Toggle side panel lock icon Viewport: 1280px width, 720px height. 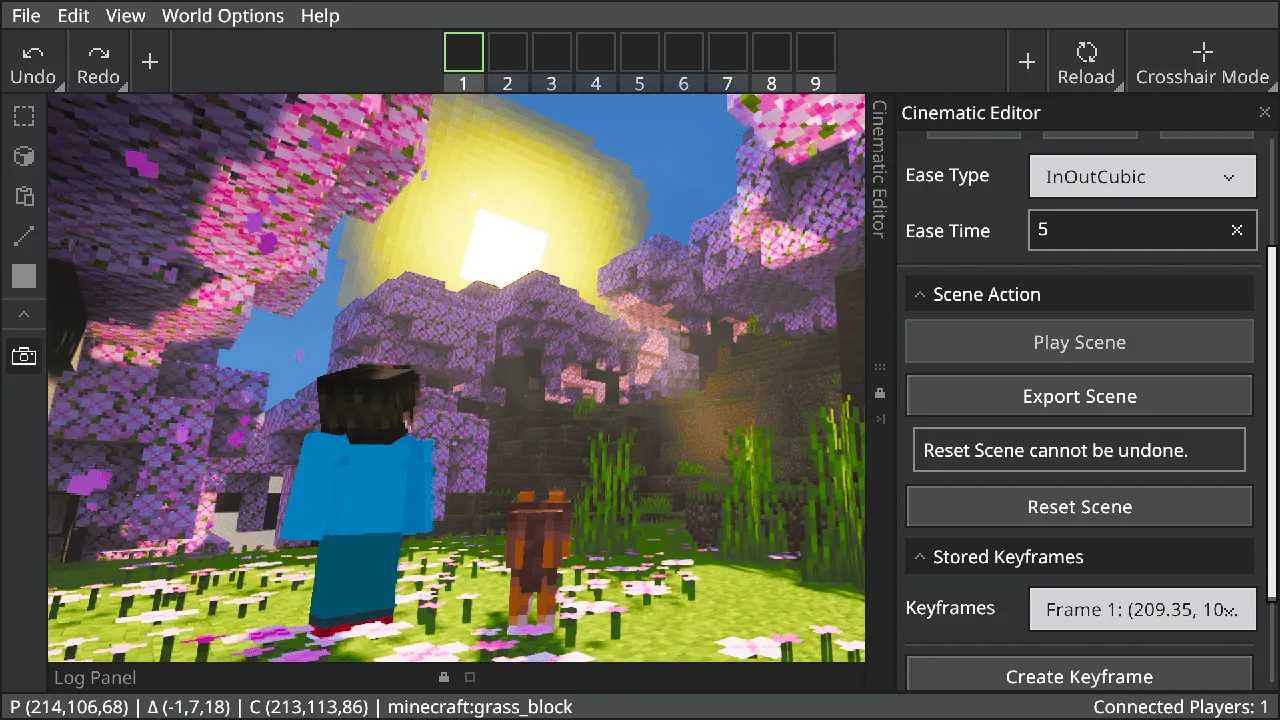pyautogui.click(x=880, y=392)
